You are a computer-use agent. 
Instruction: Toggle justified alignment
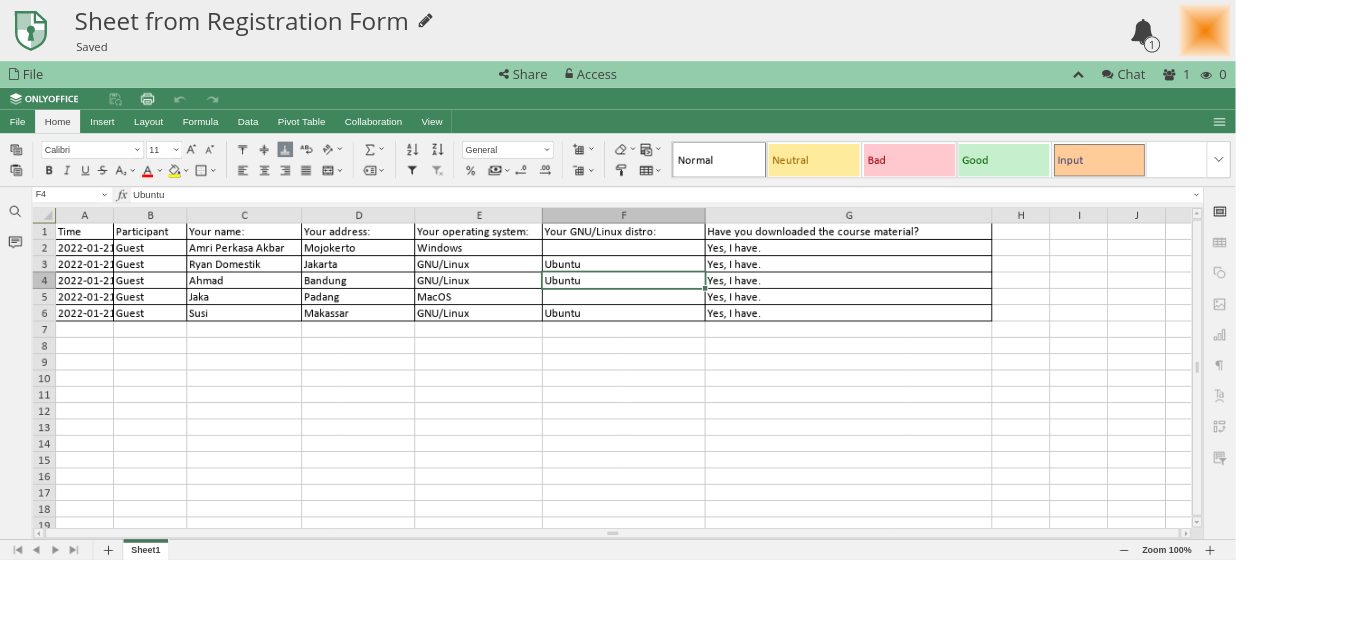click(306, 171)
